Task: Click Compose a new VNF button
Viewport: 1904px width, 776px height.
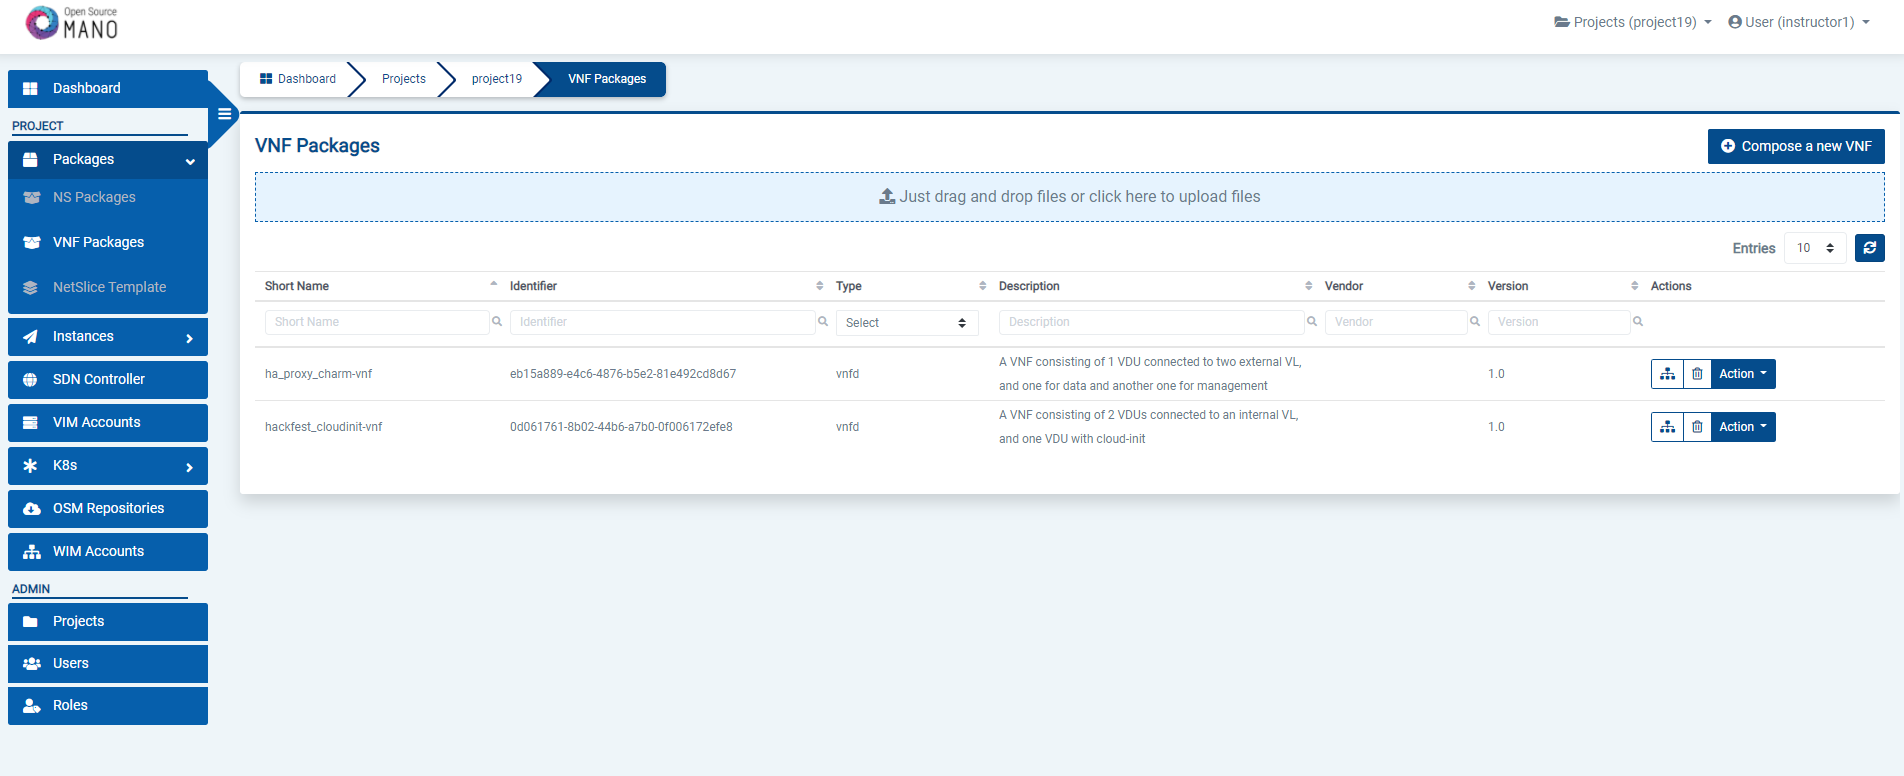Action: pos(1796,146)
